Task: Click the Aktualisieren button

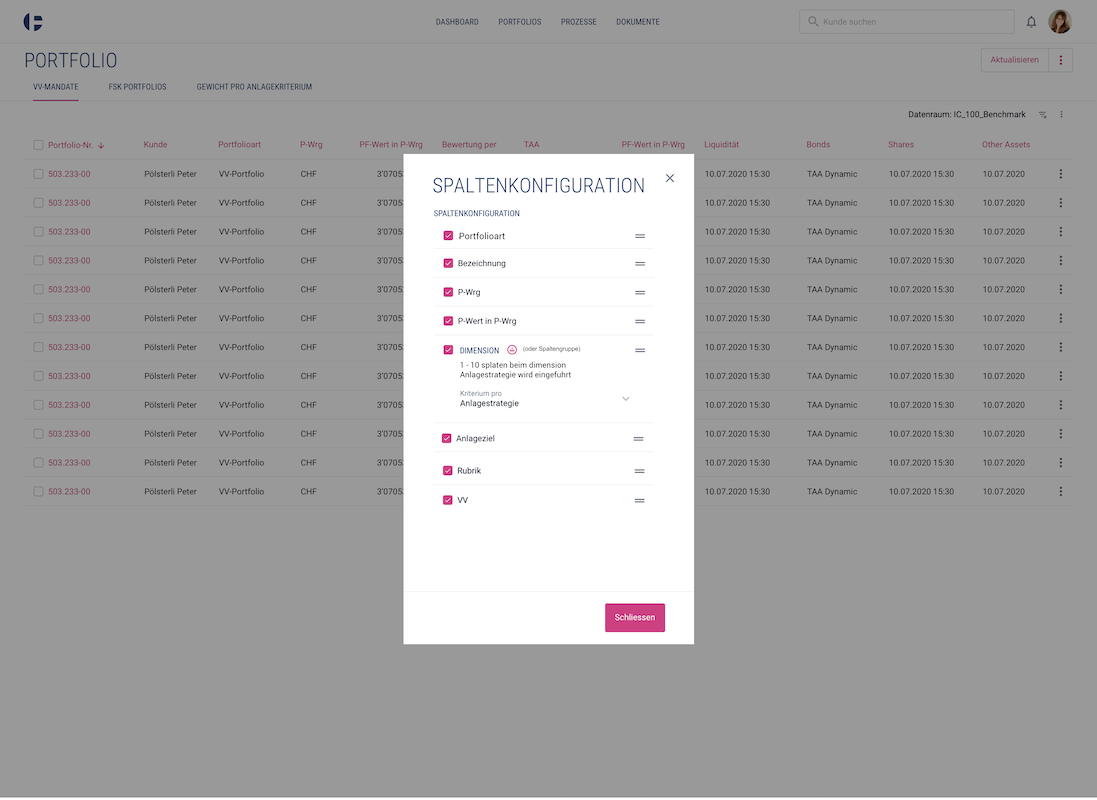Action: tap(1014, 60)
